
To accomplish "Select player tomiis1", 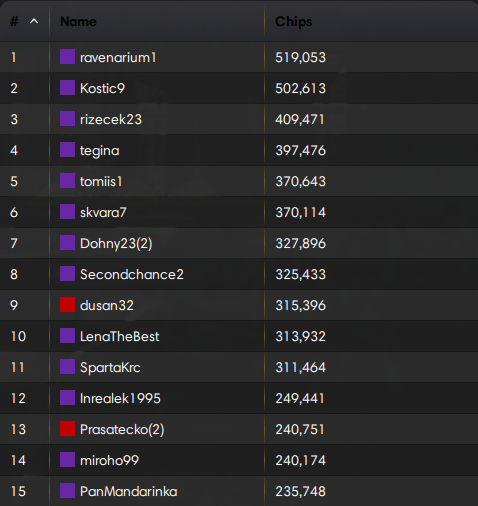I will pyautogui.click(x=101, y=181).
